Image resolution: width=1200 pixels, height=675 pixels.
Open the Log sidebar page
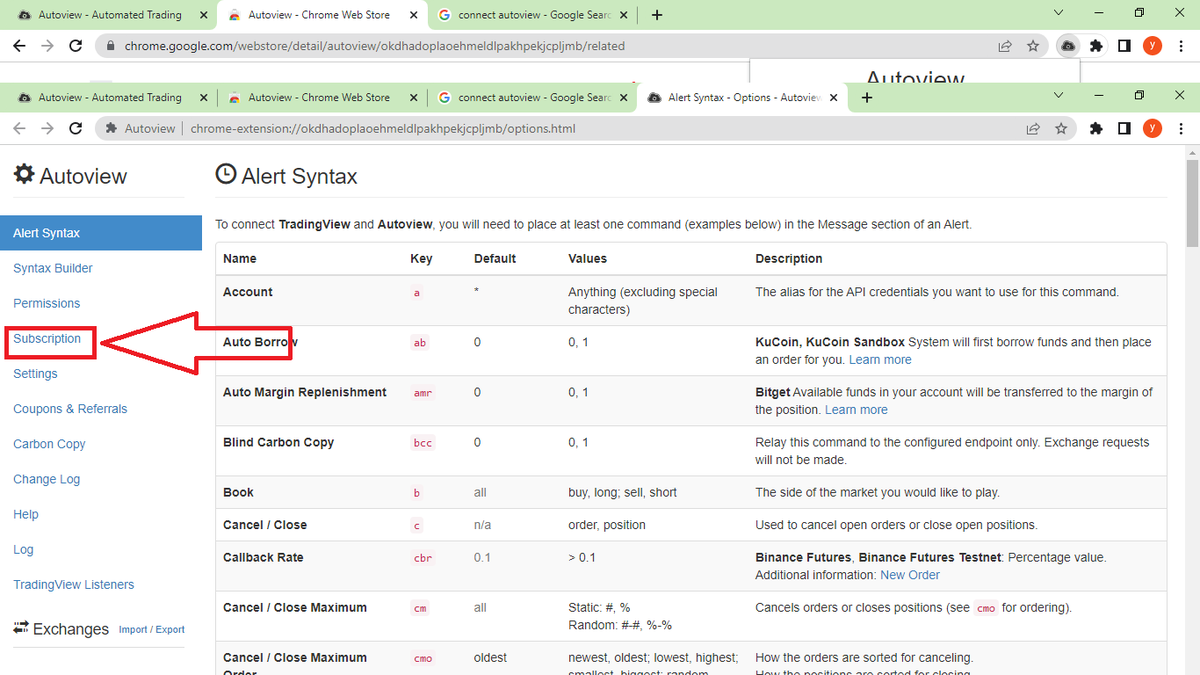pos(23,549)
